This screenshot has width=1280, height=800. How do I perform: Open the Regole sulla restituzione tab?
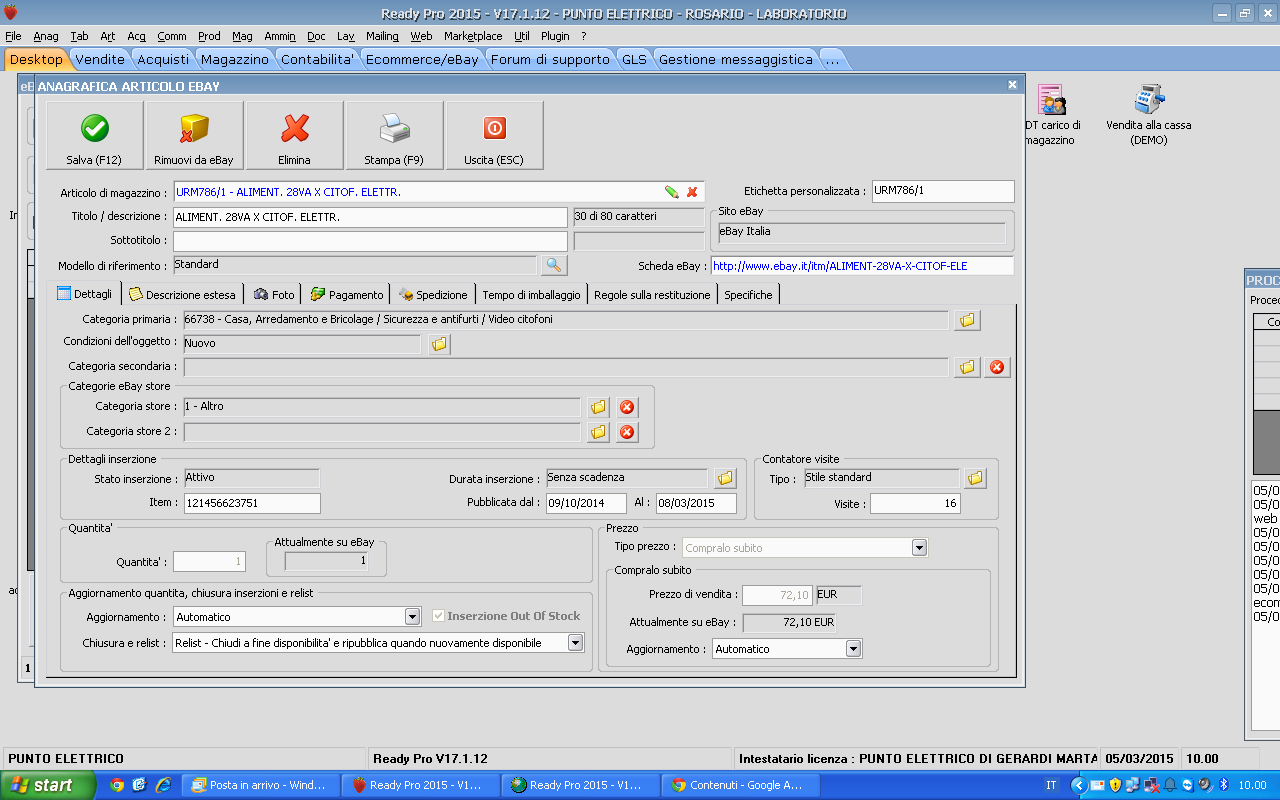pyautogui.click(x=652, y=294)
